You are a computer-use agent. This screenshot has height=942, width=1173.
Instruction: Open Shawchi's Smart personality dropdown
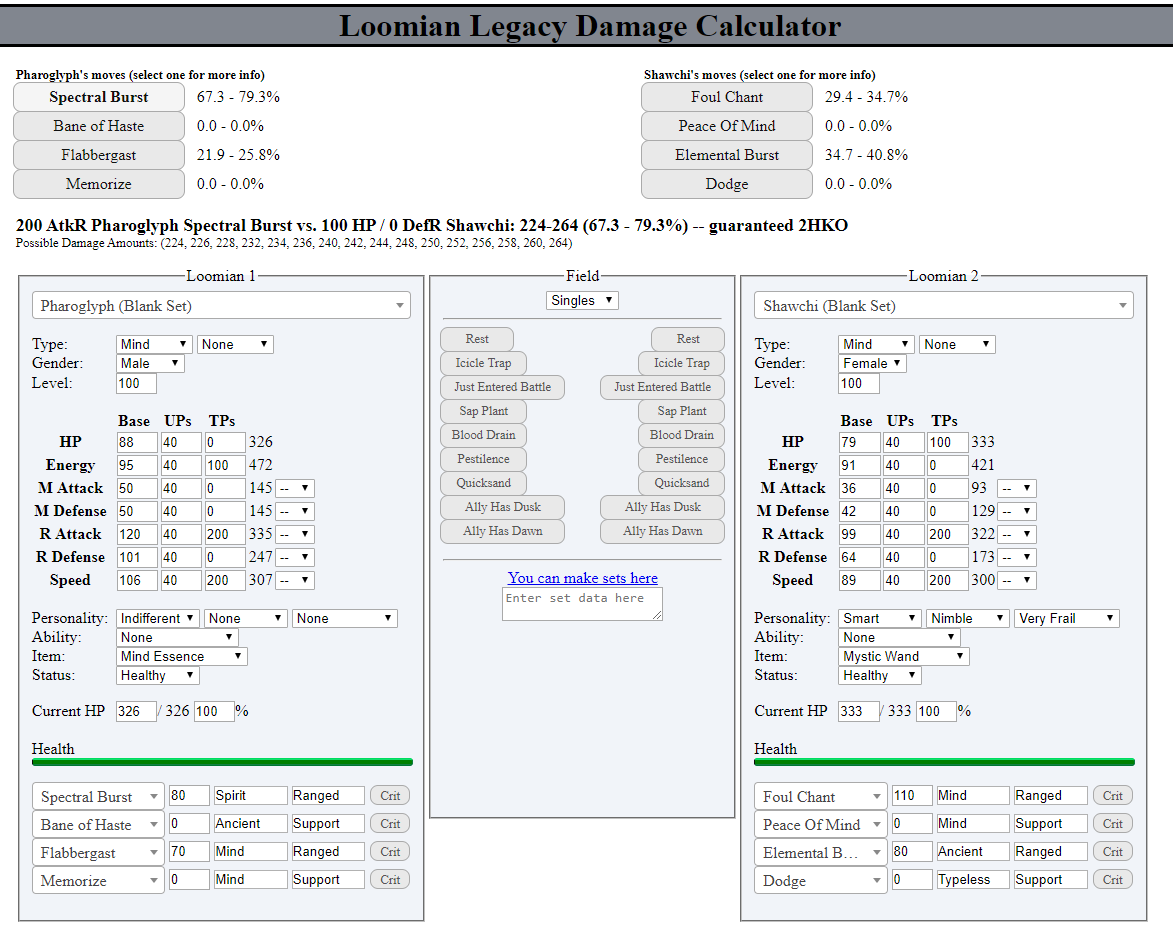(x=880, y=618)
